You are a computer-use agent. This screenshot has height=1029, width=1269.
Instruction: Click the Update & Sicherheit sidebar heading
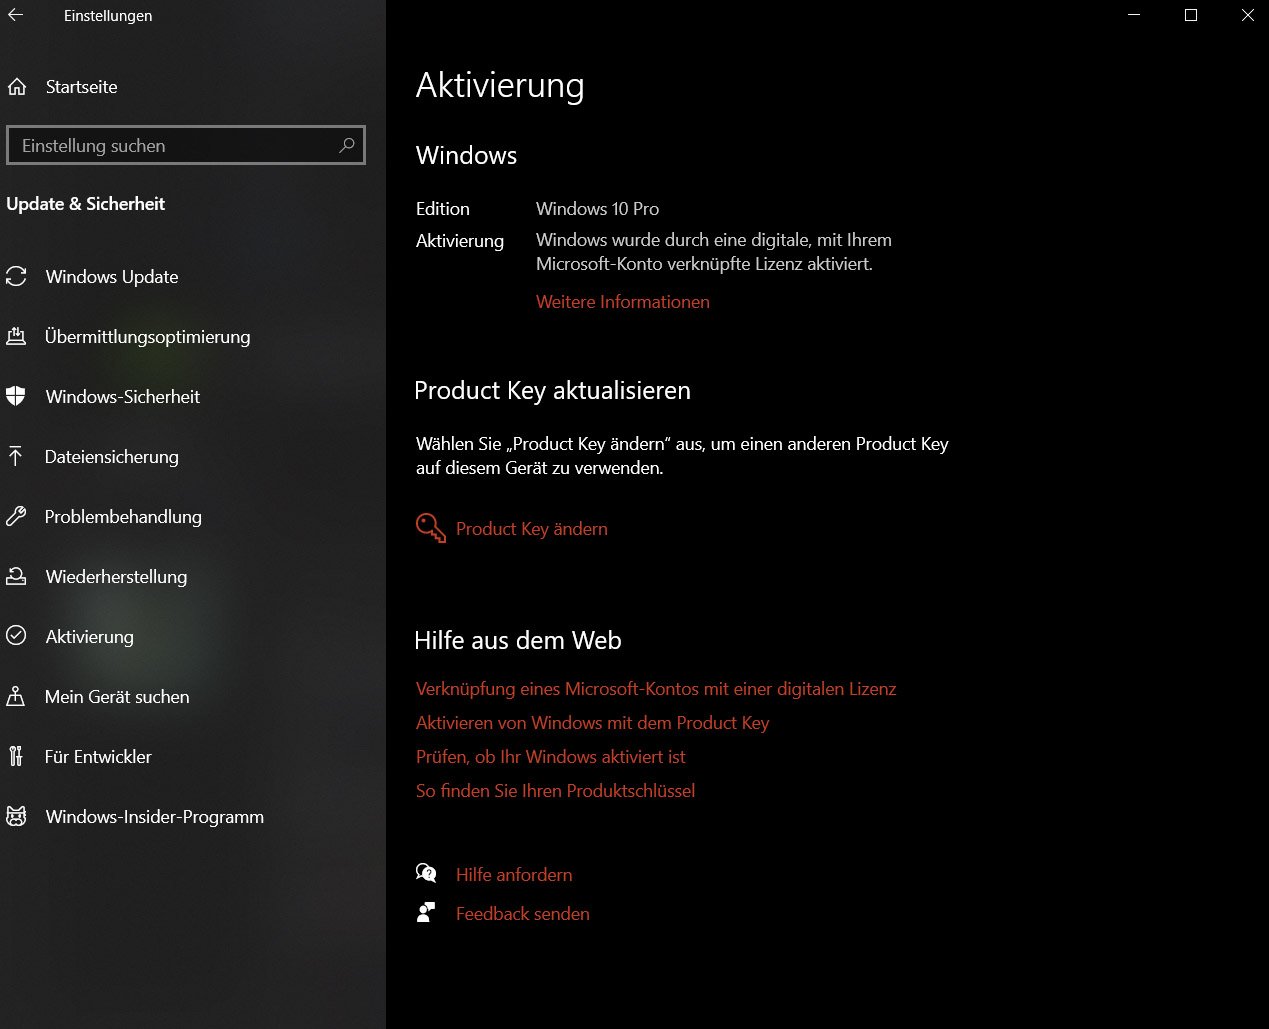(86, 204)
